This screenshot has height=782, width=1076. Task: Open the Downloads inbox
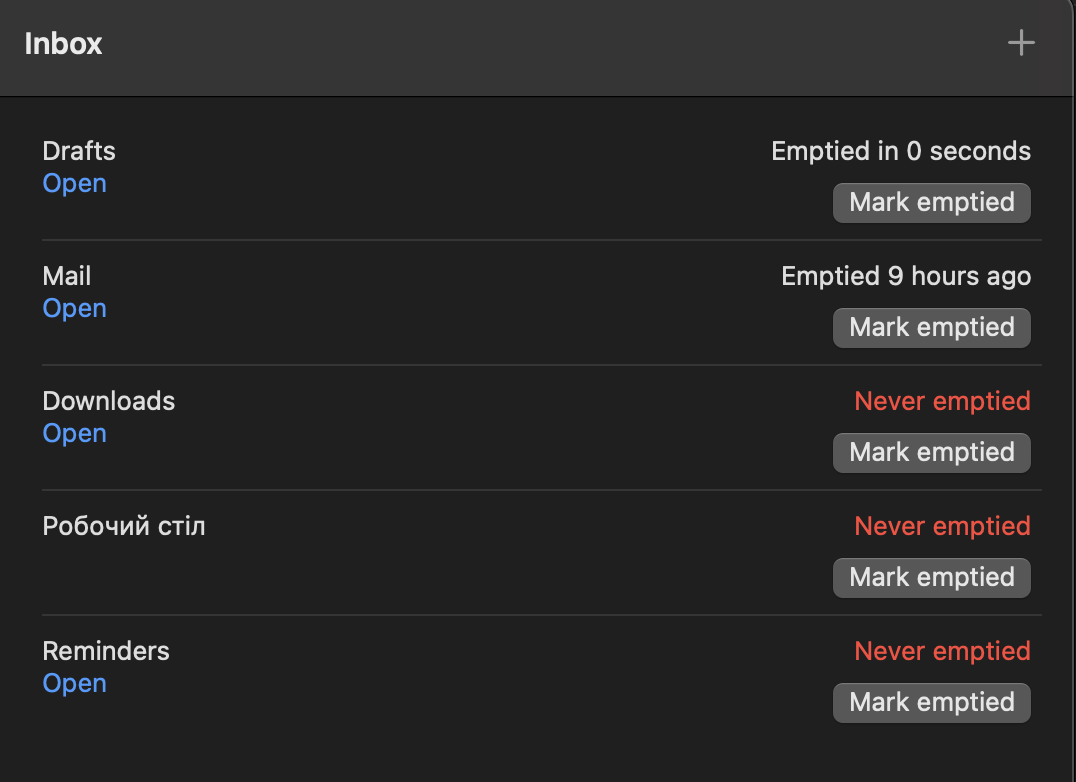[75, 433]
